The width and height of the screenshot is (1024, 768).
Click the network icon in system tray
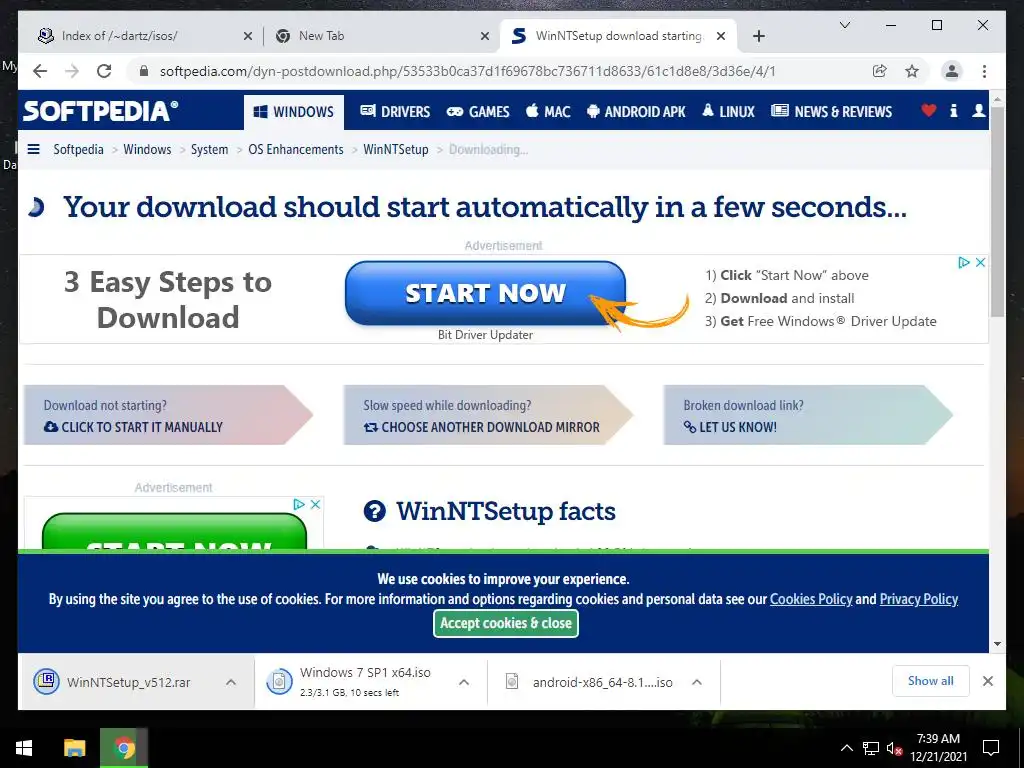pos(871,748)
